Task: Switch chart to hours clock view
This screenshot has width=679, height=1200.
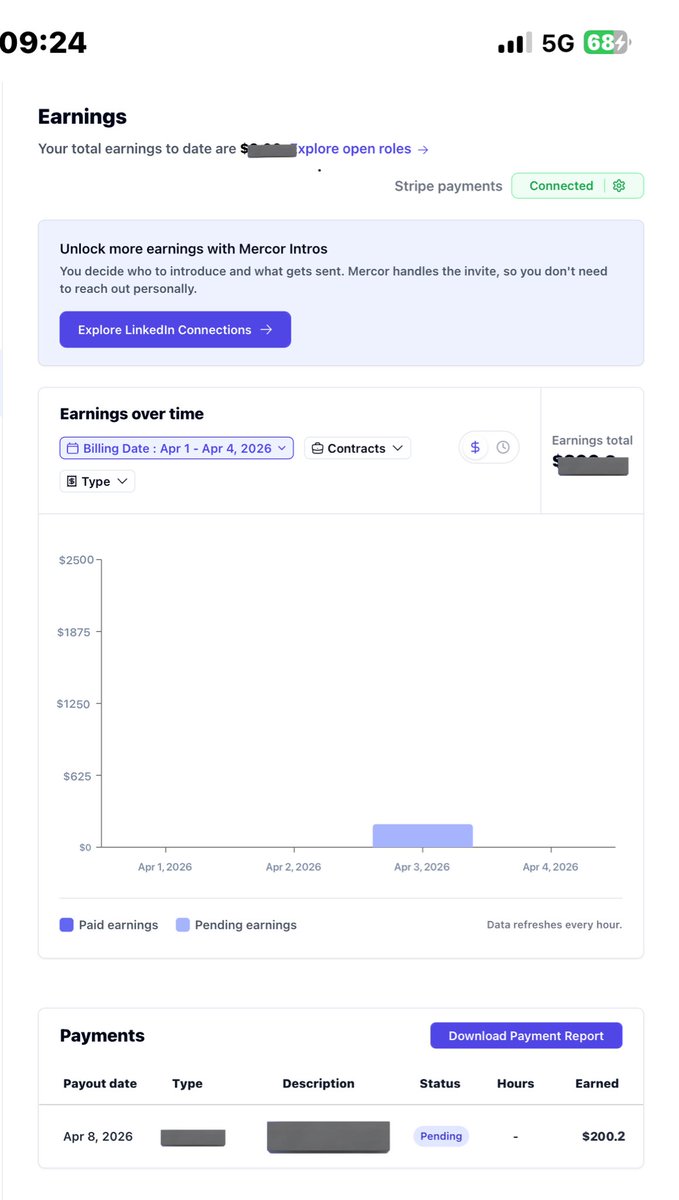Action: (503, 448)
